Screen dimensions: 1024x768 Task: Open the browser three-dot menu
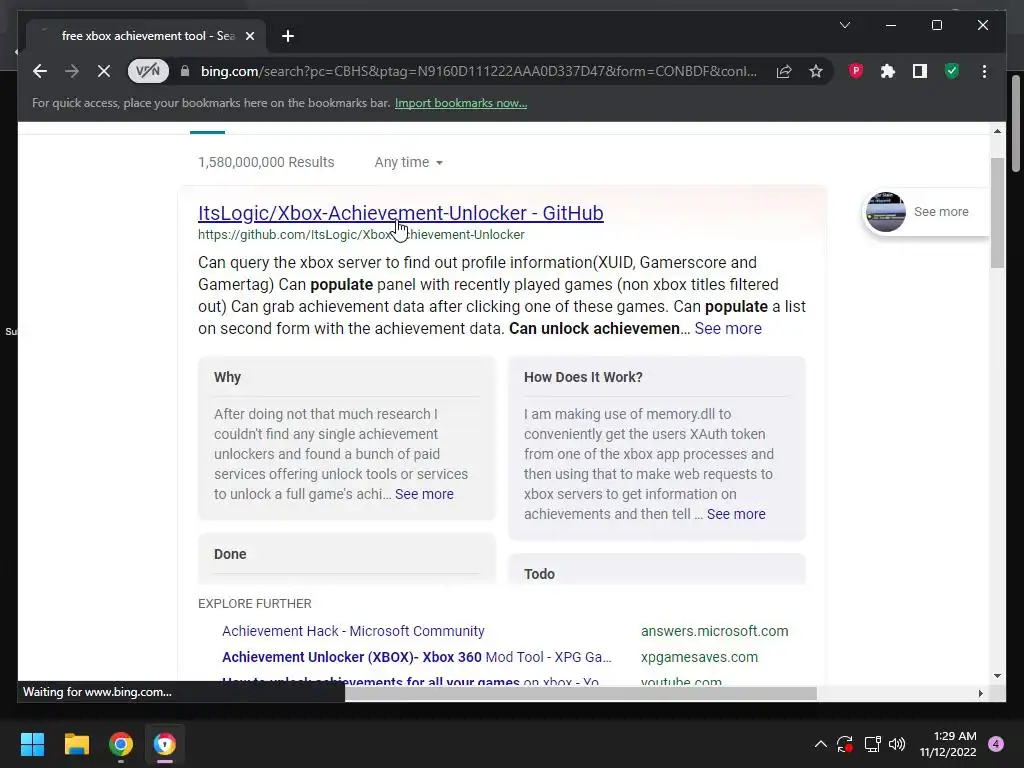click(984, 71)
